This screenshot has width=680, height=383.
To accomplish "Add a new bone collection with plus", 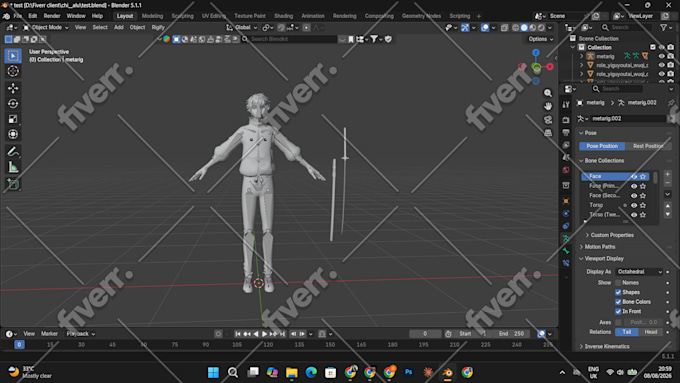I will [x=667, y=174].
